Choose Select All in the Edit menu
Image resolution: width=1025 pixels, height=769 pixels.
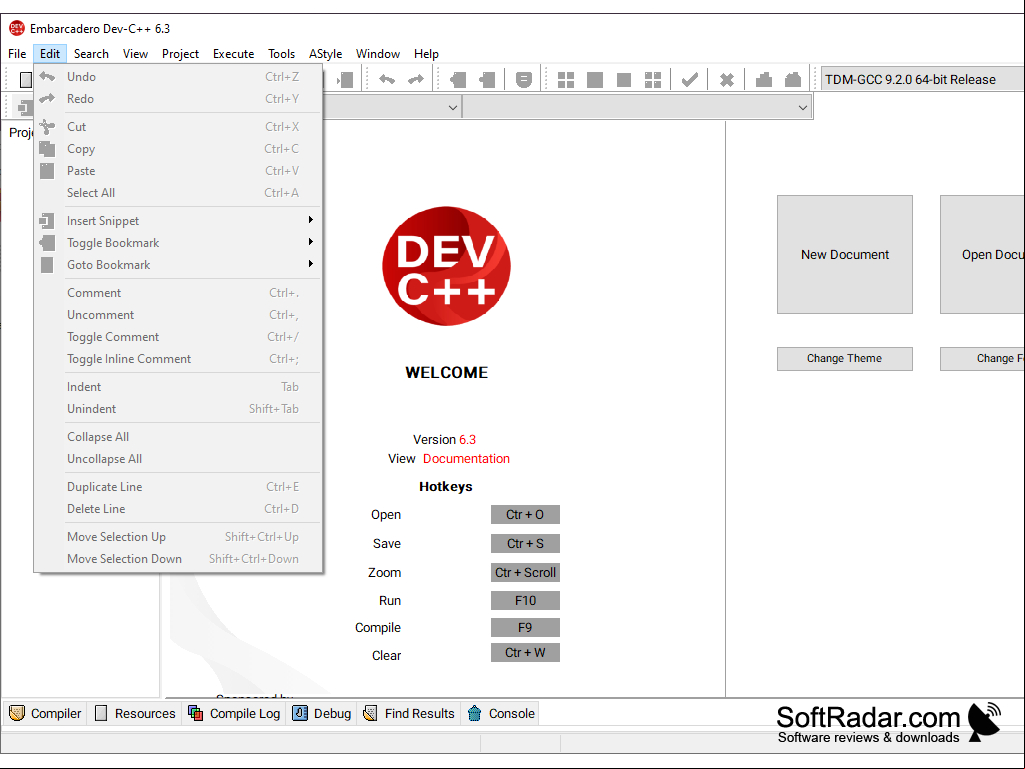tap(178, 193)
